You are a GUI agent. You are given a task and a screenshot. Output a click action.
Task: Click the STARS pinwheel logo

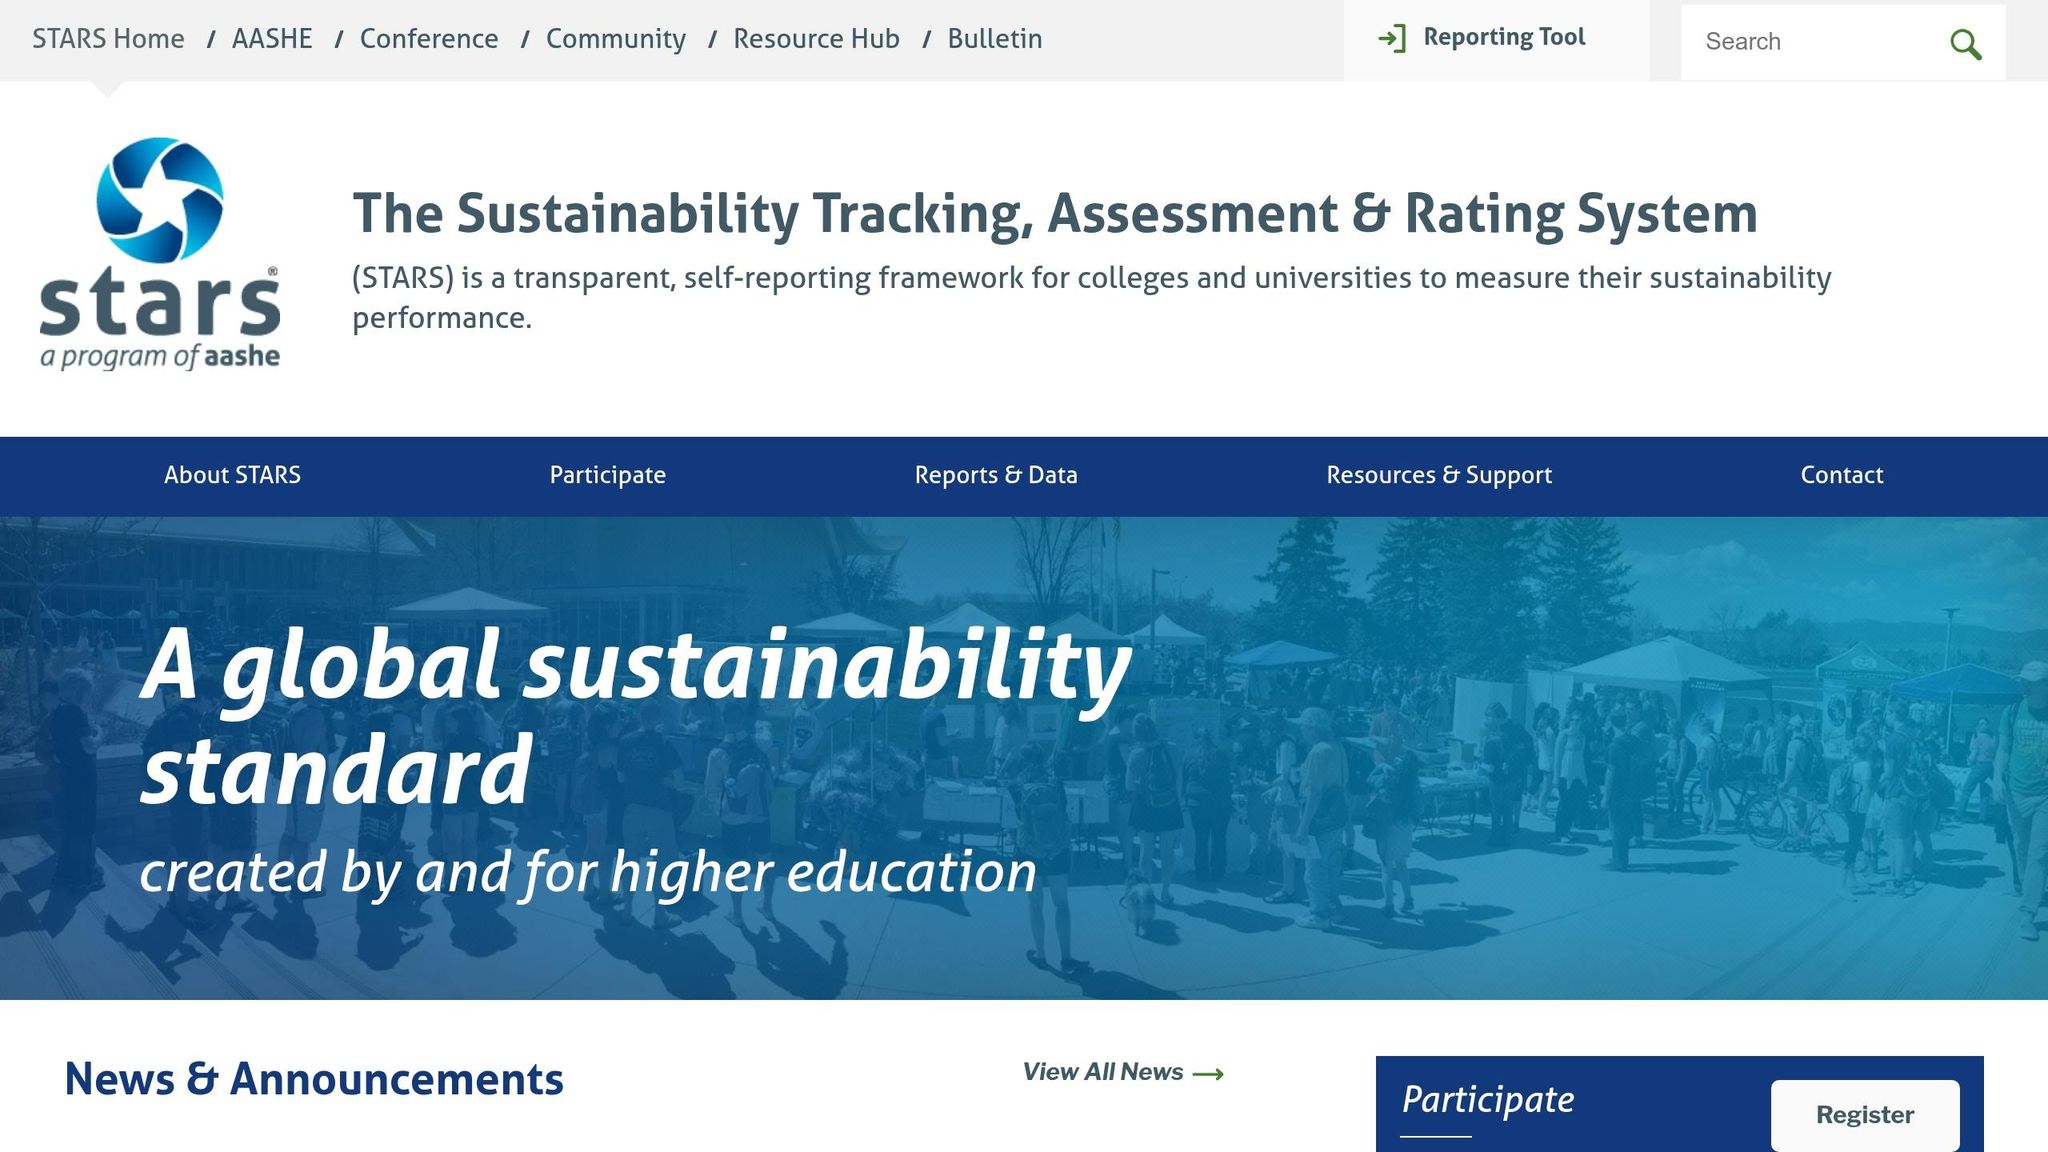(160, 200)
